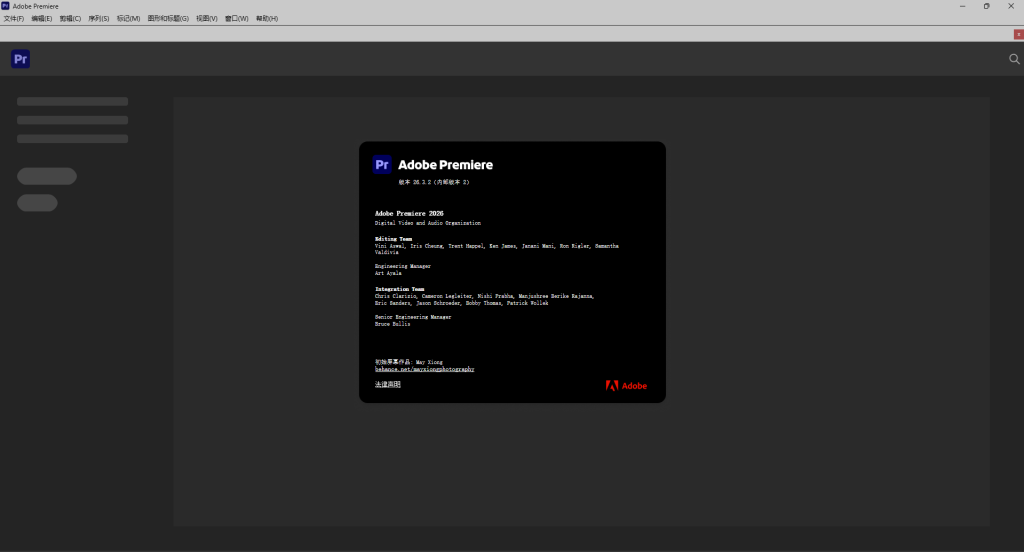The width and height of the screenshot is (1024, 552).
Task: Click the "Adobe Premiere 2026" heading text
Action: click(x=409, y=214)
